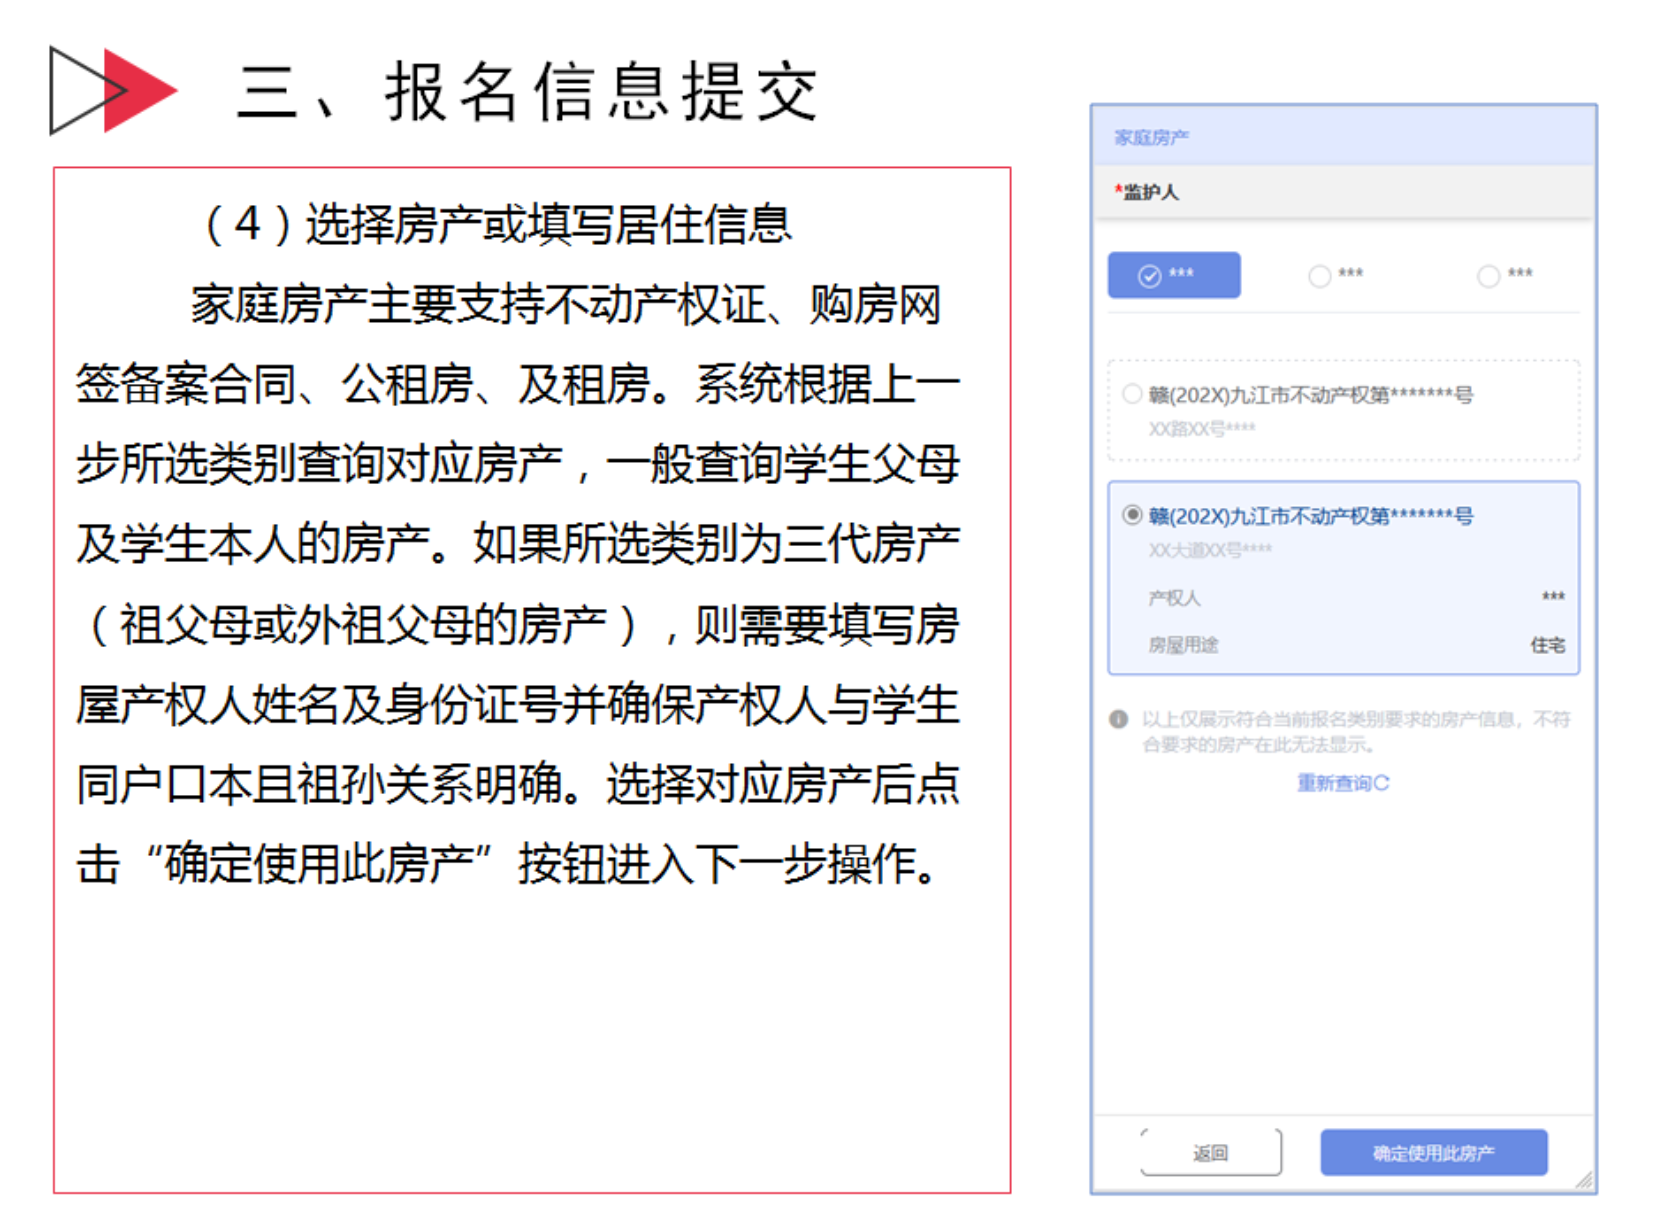The image size is (1658, 1217).
Task: Choose the property at XX路XX号
Action: (x=1132, y=394)
